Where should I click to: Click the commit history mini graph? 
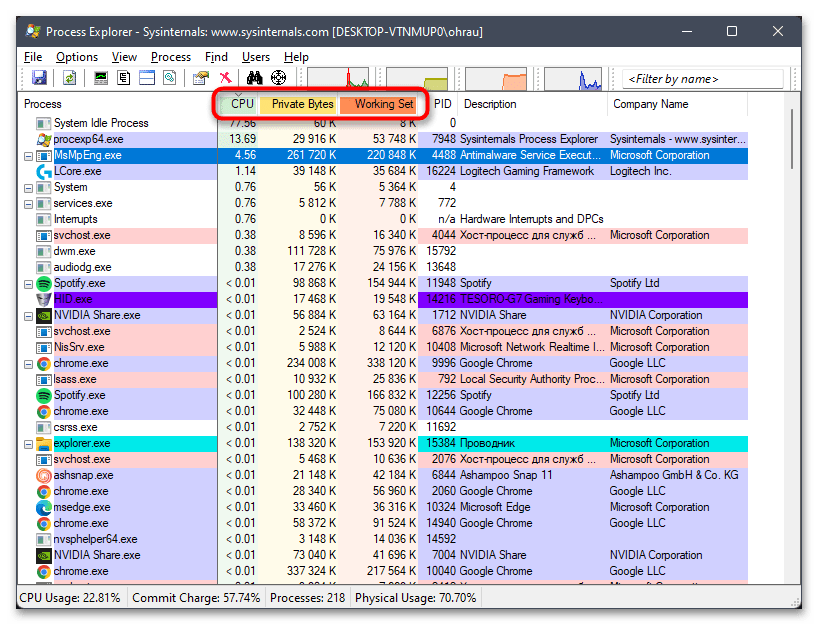click(x=415, y=77)
